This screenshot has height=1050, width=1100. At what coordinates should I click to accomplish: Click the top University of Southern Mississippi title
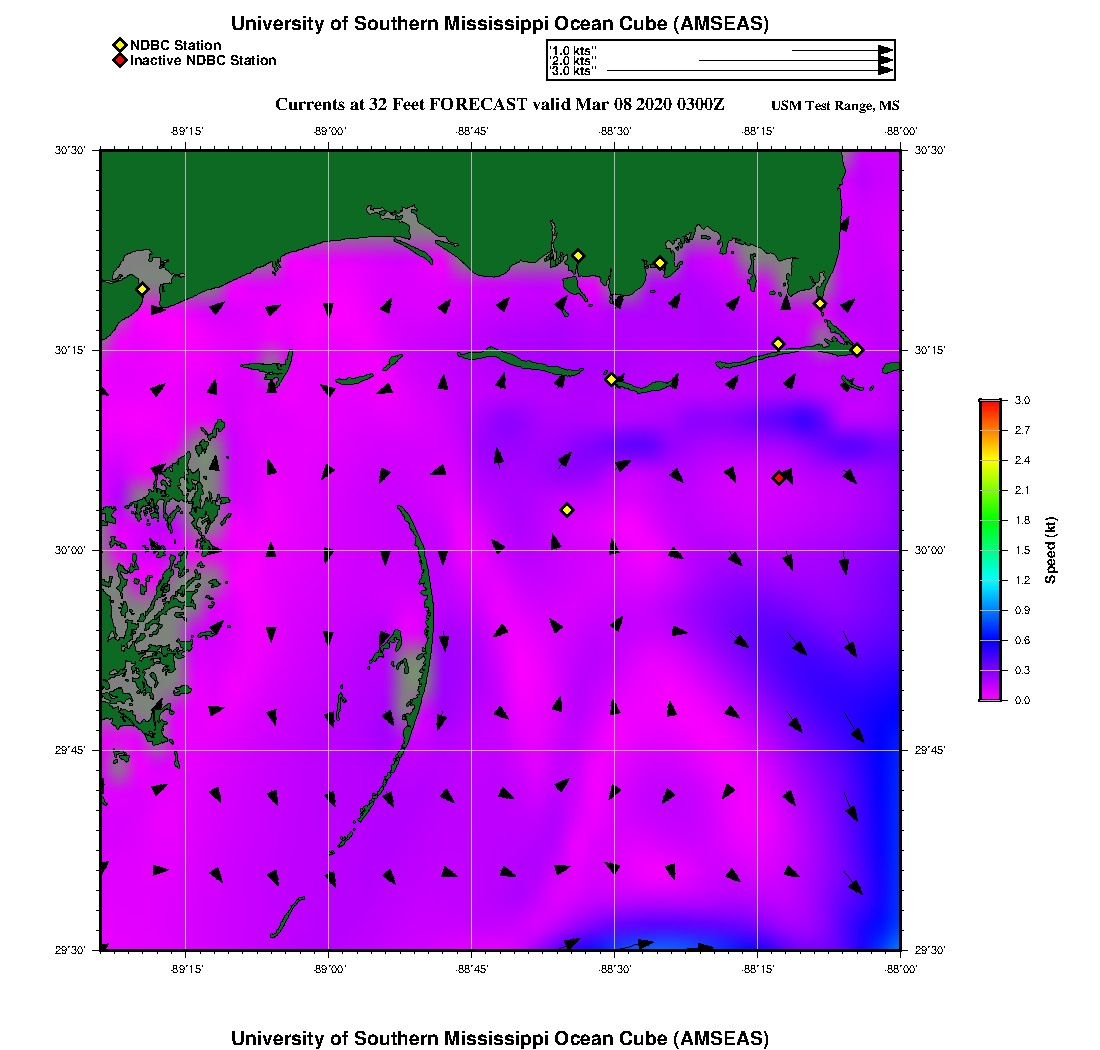(x=500, y=24)
